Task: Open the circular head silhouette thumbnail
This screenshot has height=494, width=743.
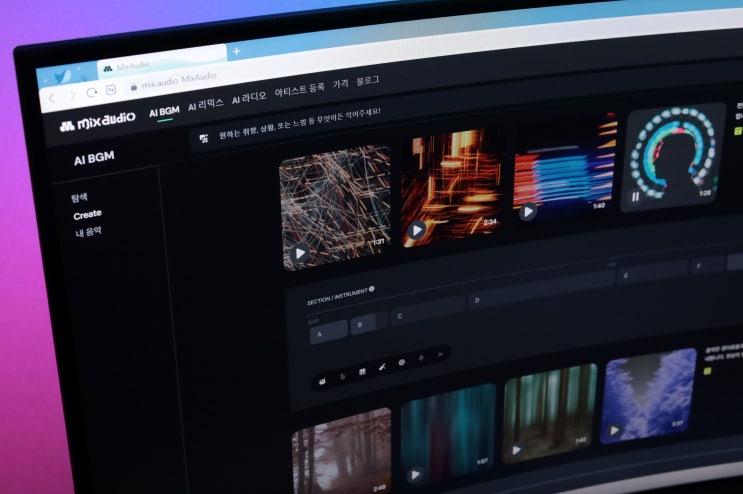Action: tap(673, 156)
